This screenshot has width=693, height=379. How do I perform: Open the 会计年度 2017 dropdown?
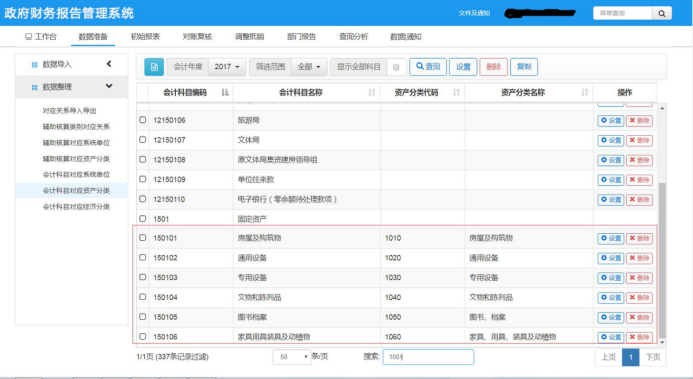pyautogui.click(x=227, y=67)
